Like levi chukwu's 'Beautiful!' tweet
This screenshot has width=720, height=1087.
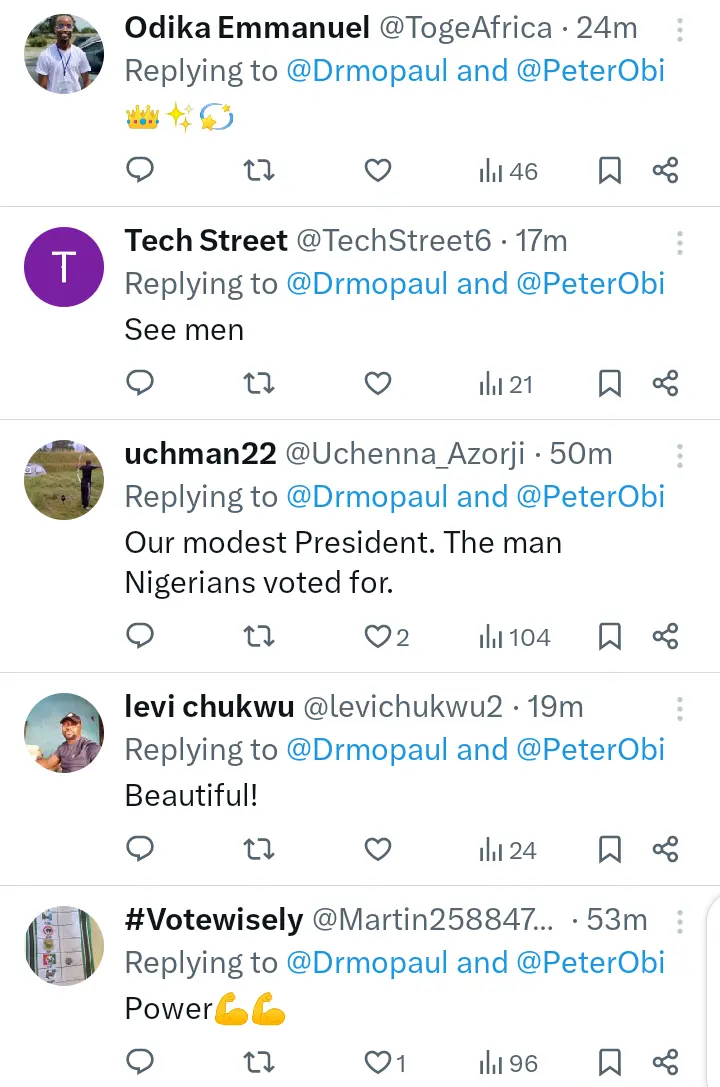click(x=377, y=850)
